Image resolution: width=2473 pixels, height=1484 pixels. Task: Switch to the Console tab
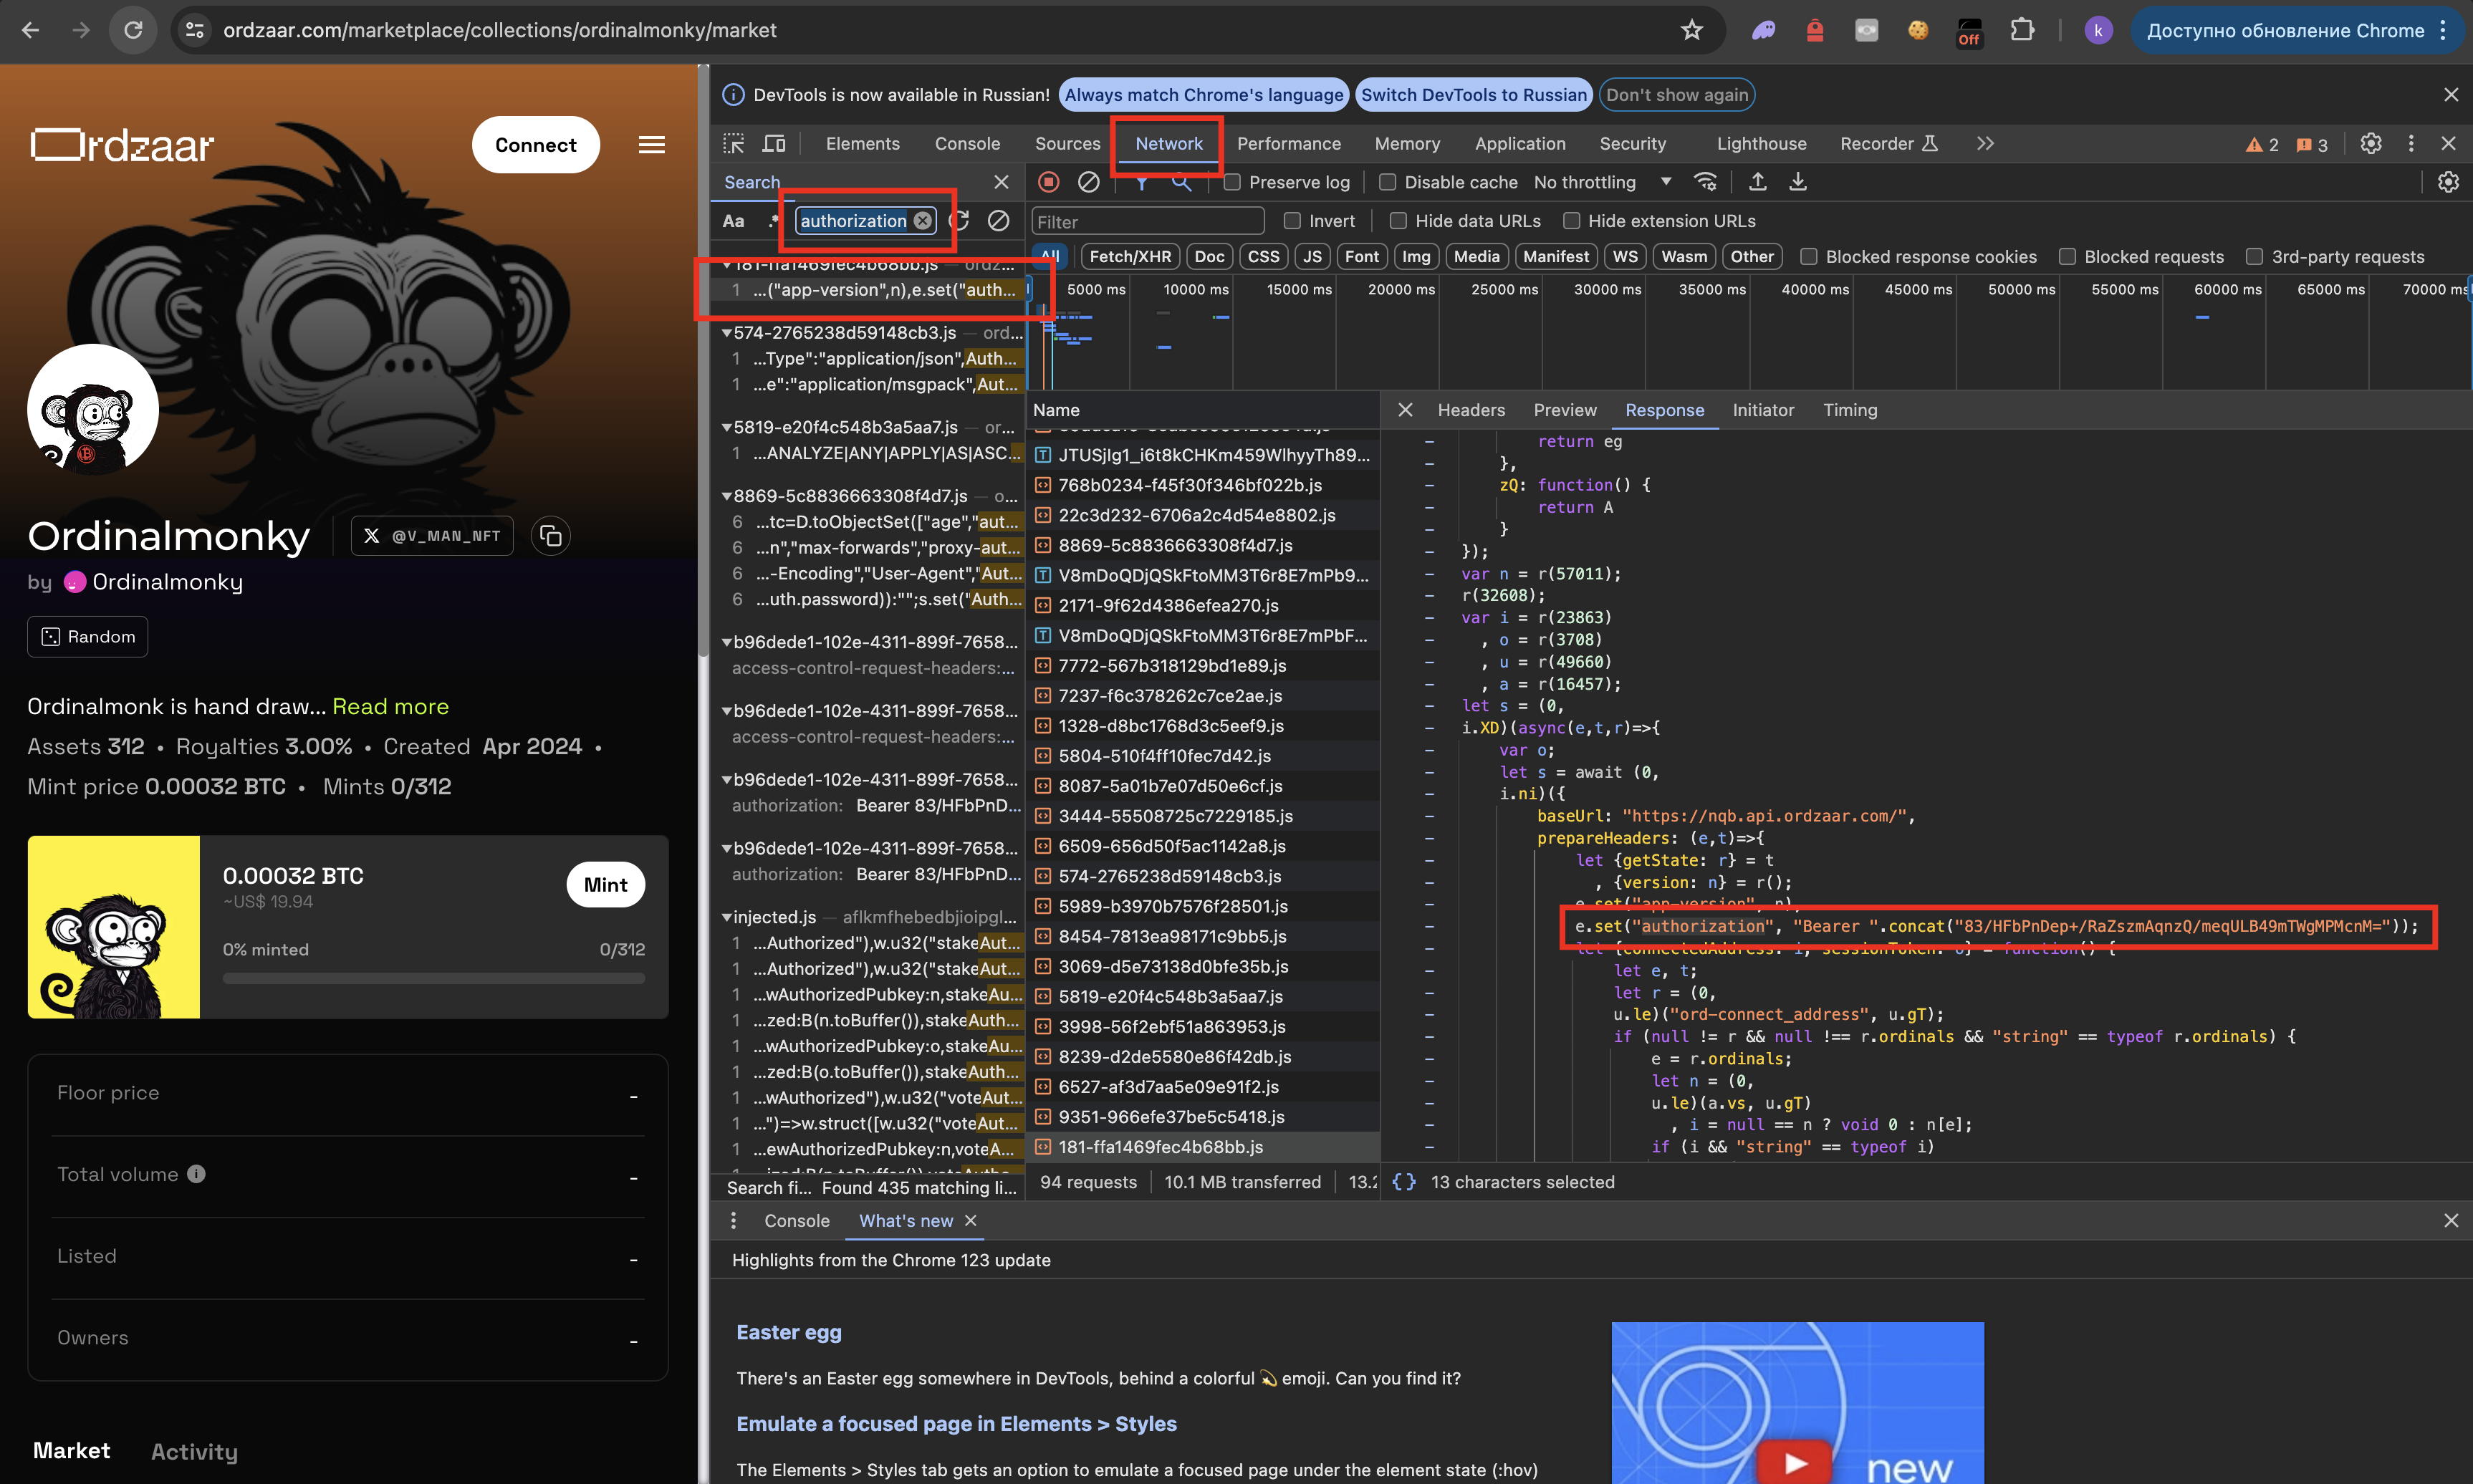[x=966, y=143]
